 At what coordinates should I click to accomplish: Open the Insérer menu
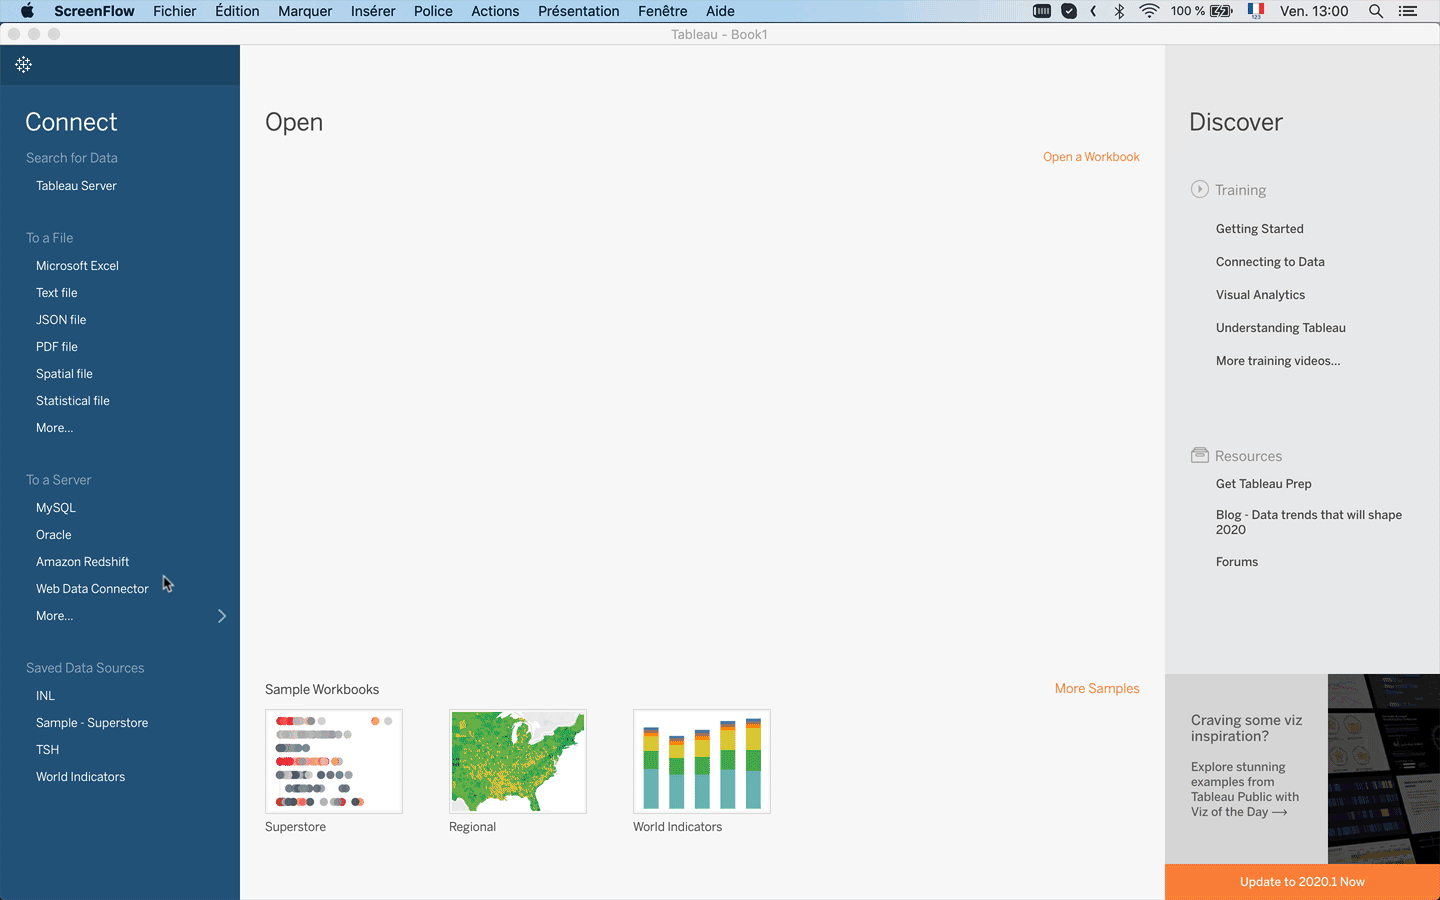(373, 11)
